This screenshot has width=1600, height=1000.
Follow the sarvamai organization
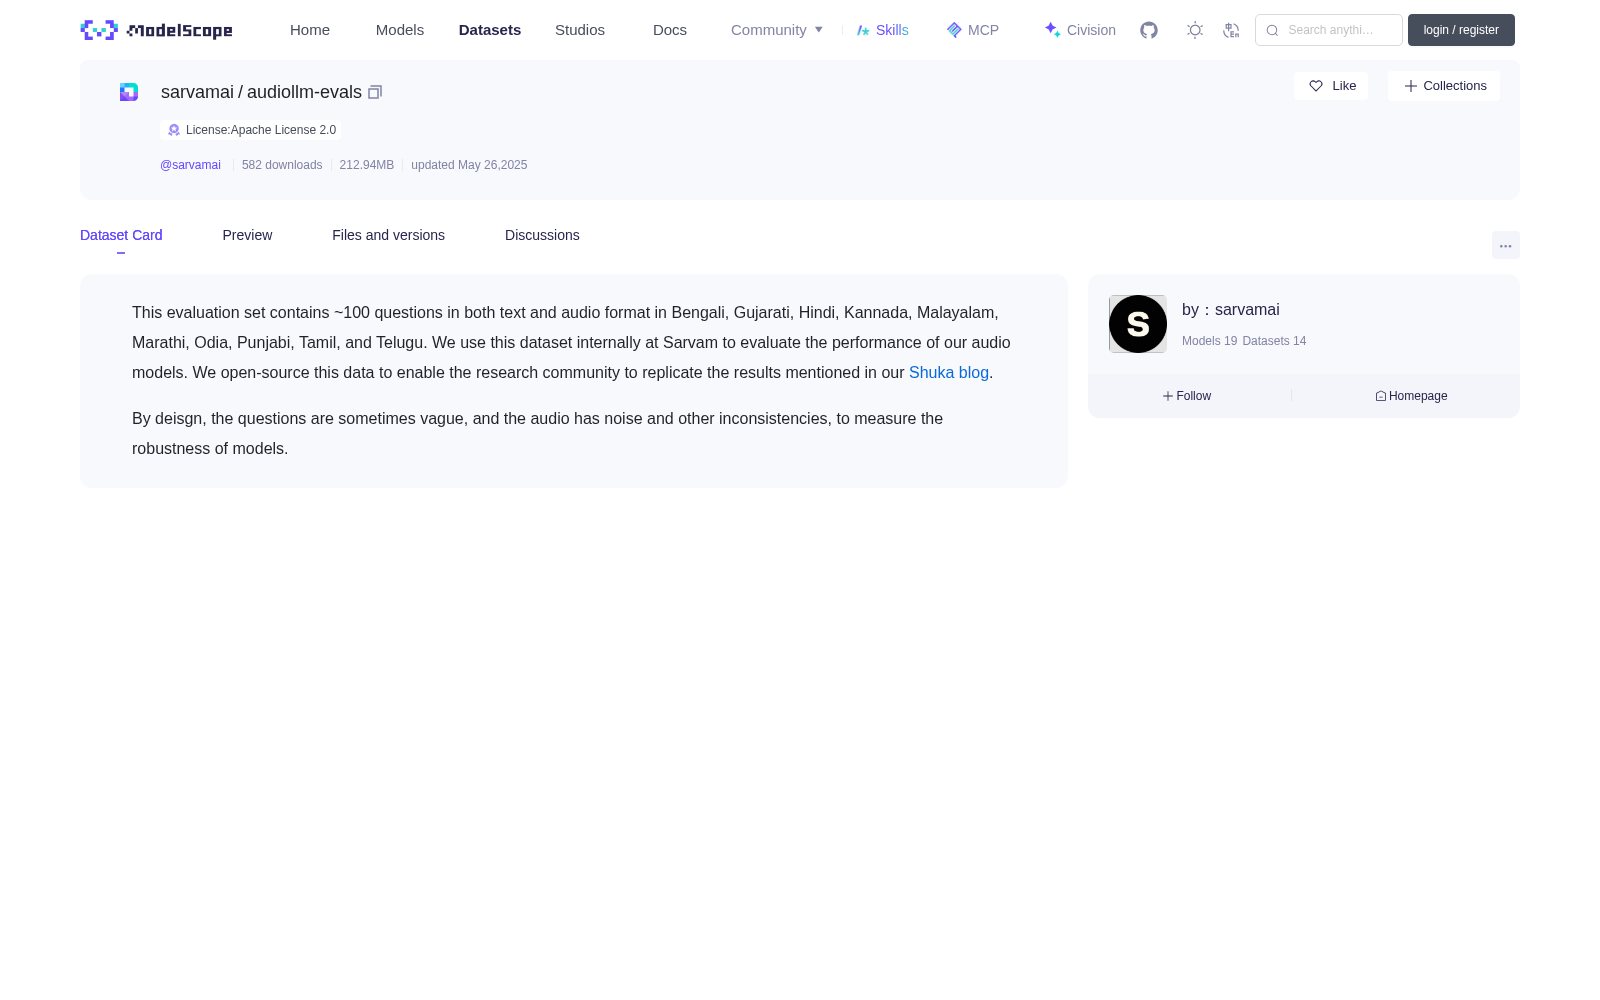[x=1187, y=396]
